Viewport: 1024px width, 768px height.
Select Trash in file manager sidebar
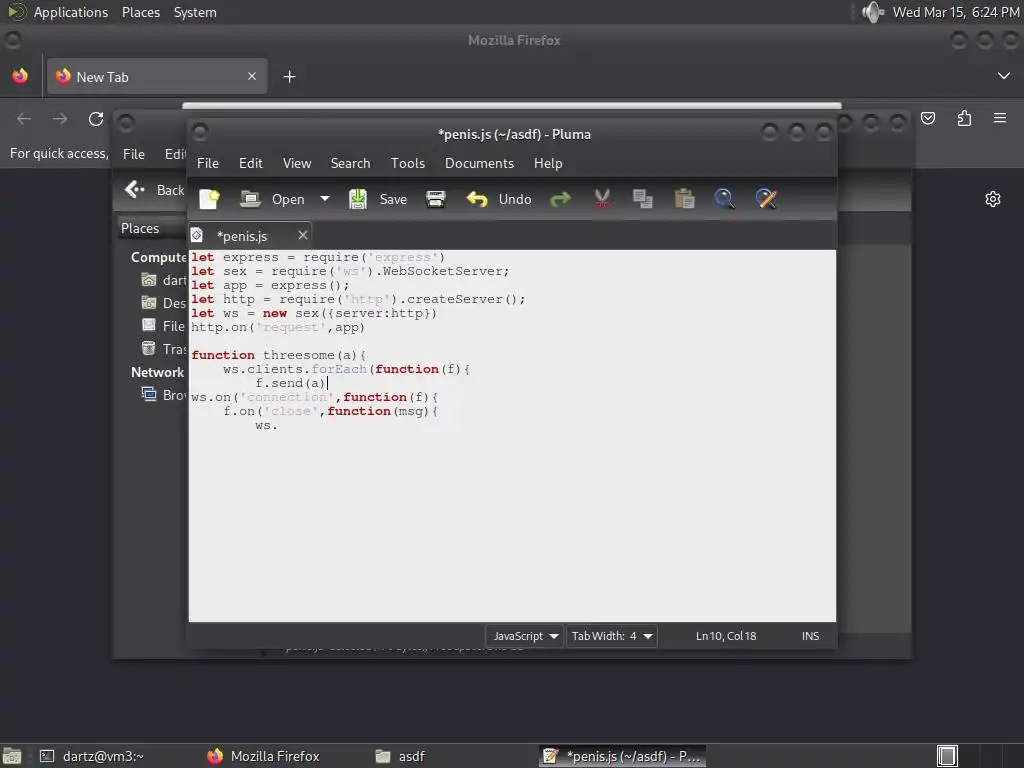tap(164, 349)
